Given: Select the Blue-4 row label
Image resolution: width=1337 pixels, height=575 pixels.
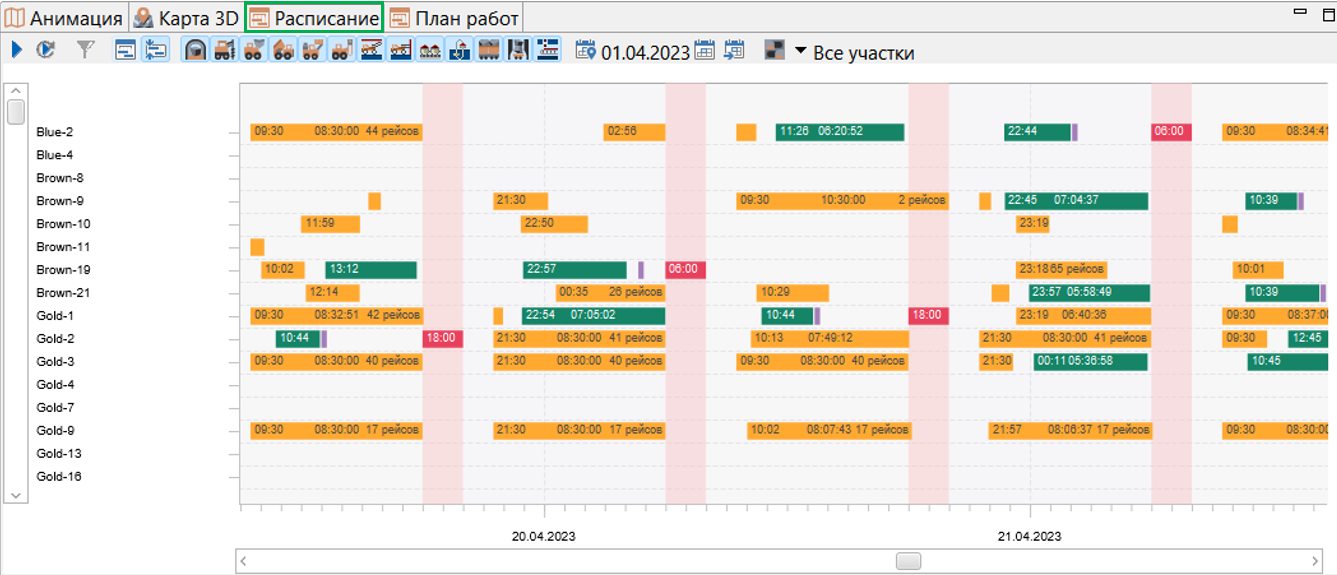Looking at the screenshot, I should 55,155.
